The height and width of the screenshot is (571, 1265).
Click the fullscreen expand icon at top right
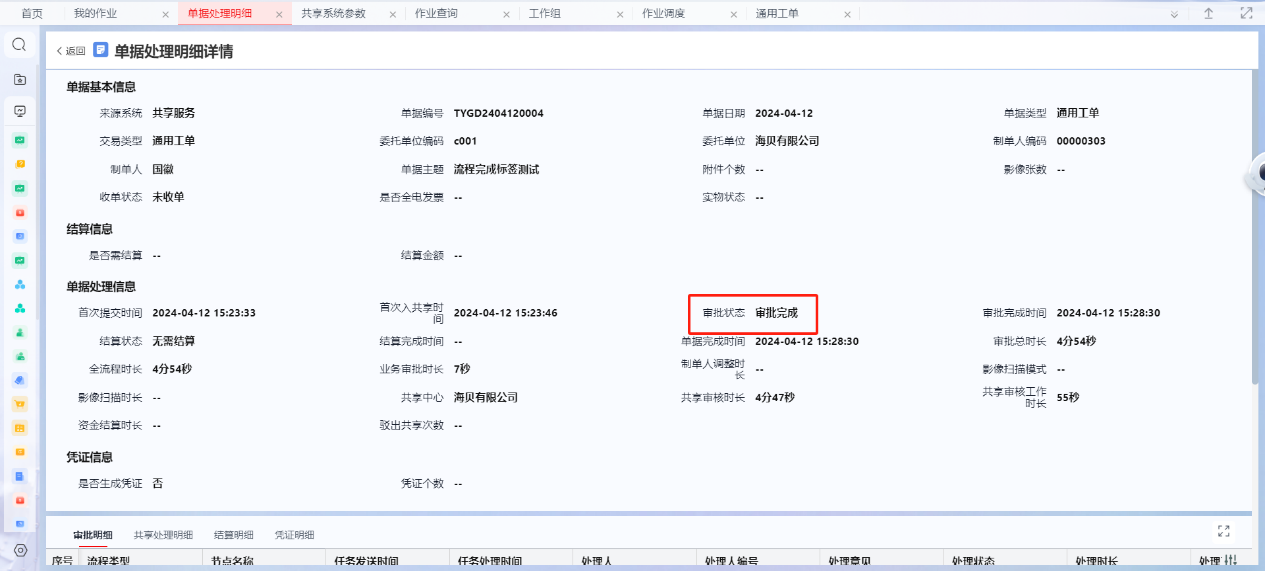tap(1246, 14)
